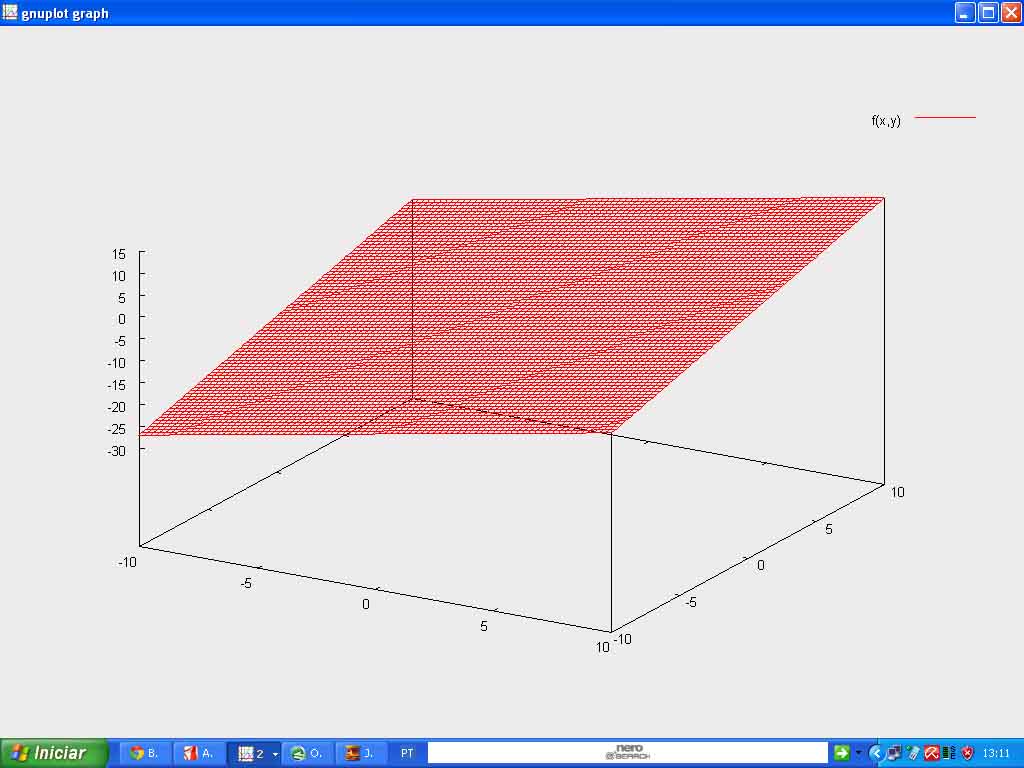Viewport: 1024px width, 768px height.
Task: Click the red shield security tray icon
Action: click(x=967, y=752)
